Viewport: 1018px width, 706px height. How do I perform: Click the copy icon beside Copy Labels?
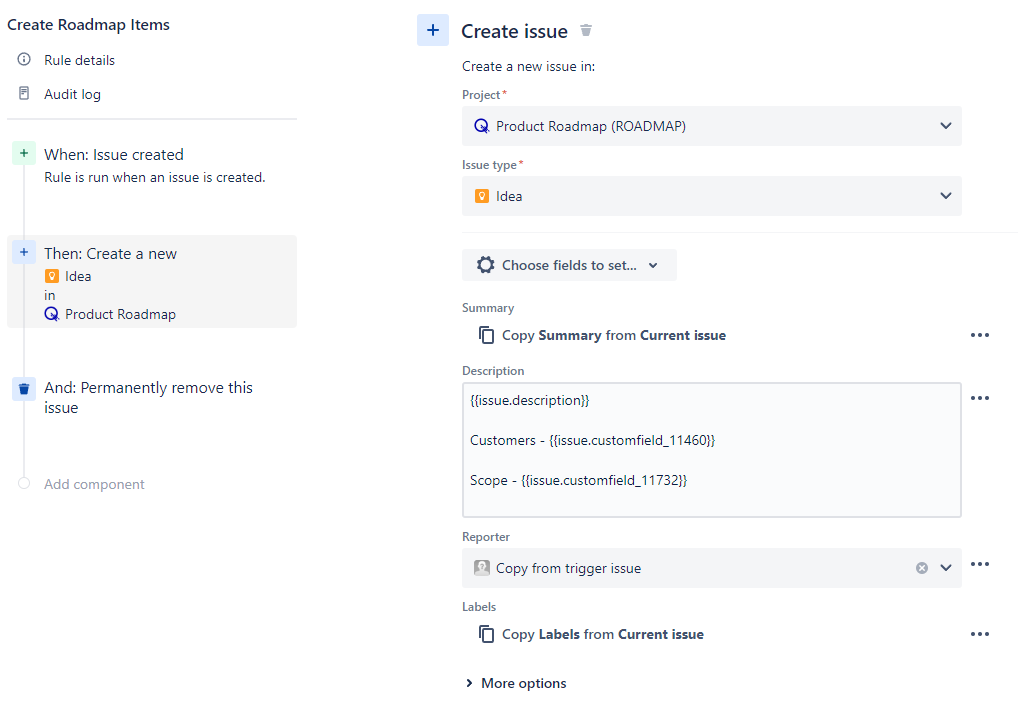486,633
